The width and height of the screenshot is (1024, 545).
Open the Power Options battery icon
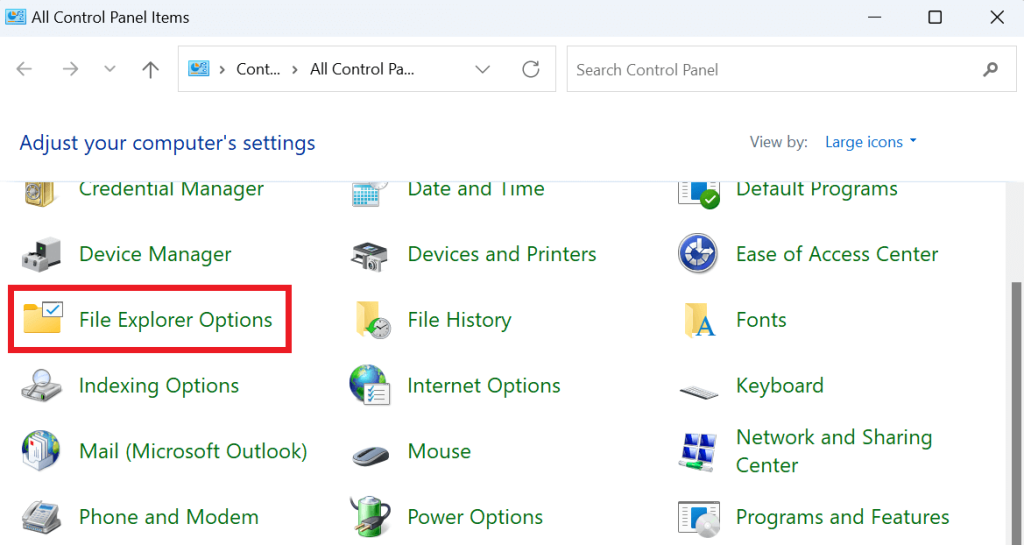point(370,516)
